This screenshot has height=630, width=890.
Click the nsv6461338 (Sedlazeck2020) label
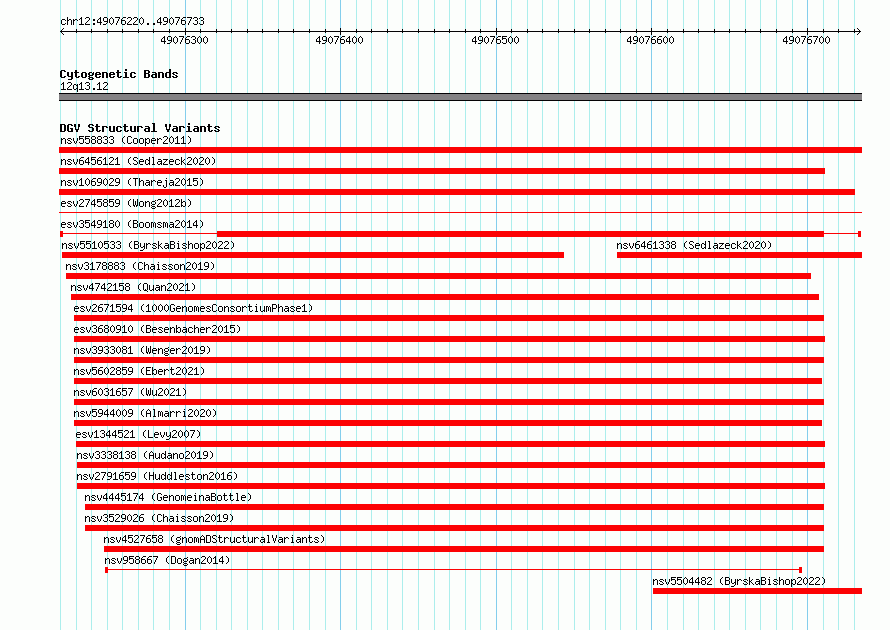pos(694,245)
